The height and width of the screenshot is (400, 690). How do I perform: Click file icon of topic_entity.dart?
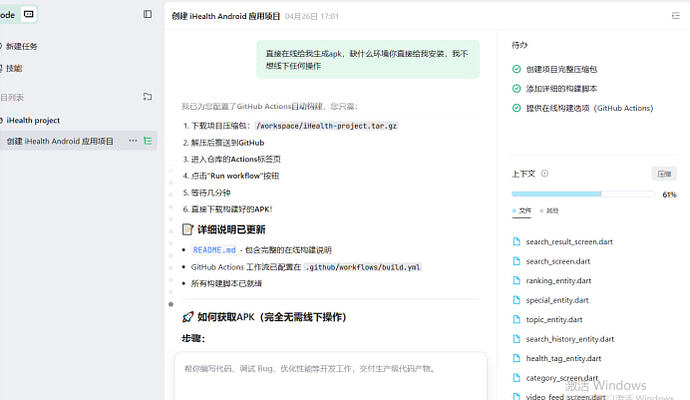coord(517,319)
